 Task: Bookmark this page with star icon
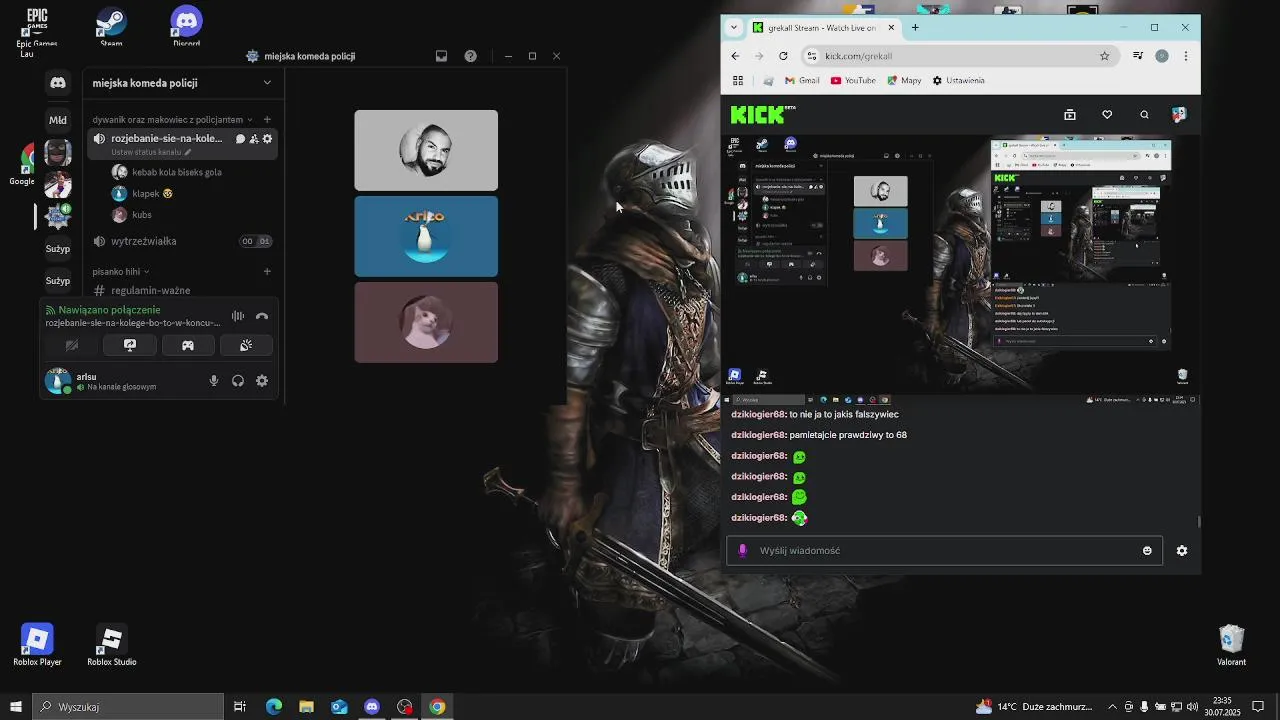(x=1105, y=56)
